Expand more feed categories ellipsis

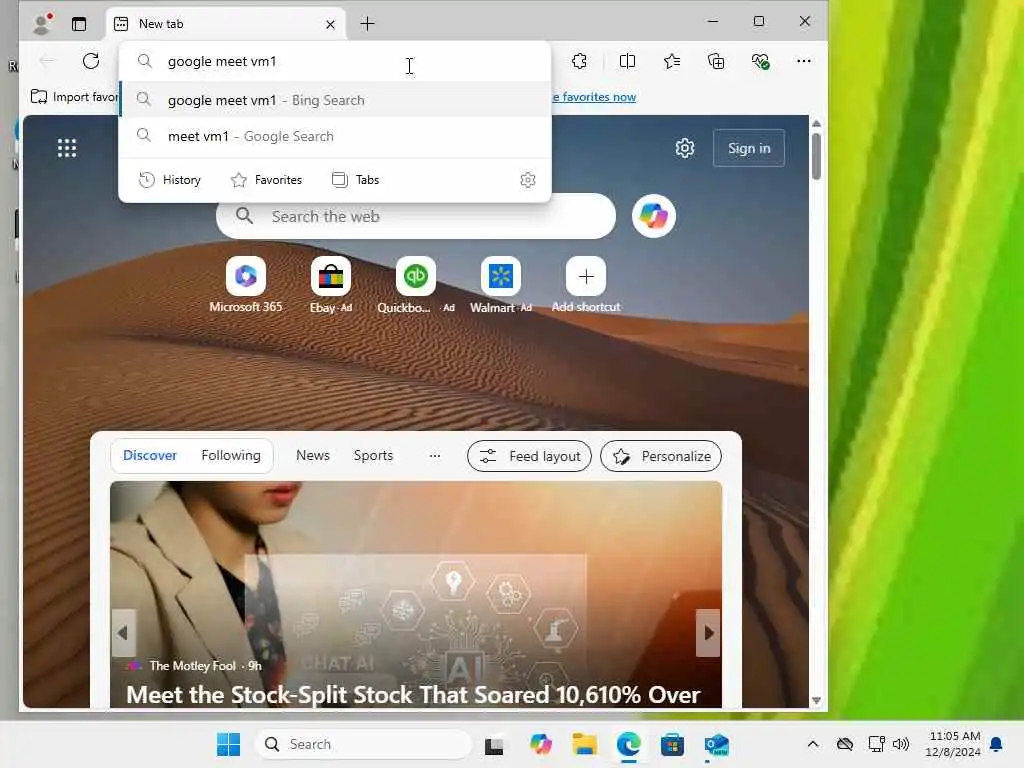coord(435,456)
